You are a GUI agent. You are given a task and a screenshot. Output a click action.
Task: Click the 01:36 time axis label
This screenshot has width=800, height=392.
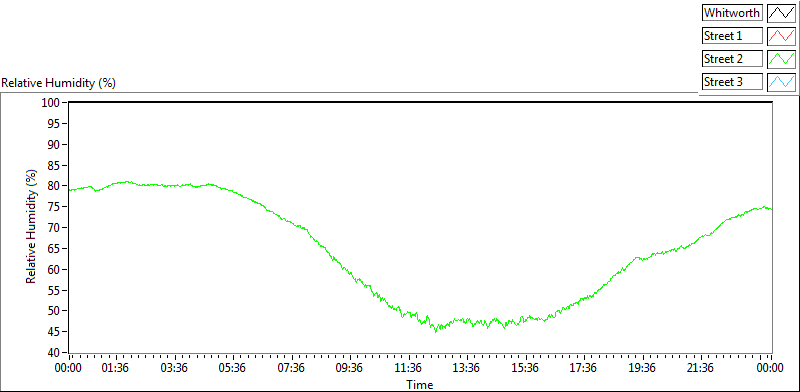click(116, 368)
